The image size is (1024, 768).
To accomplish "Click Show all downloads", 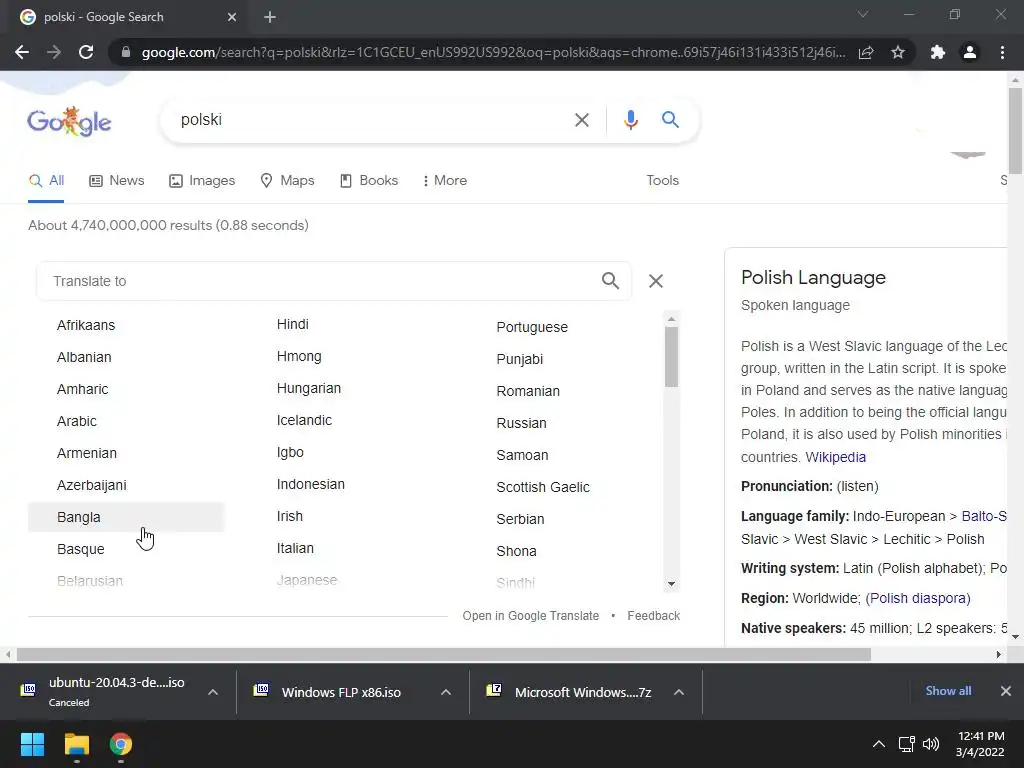I will point(948,691).
